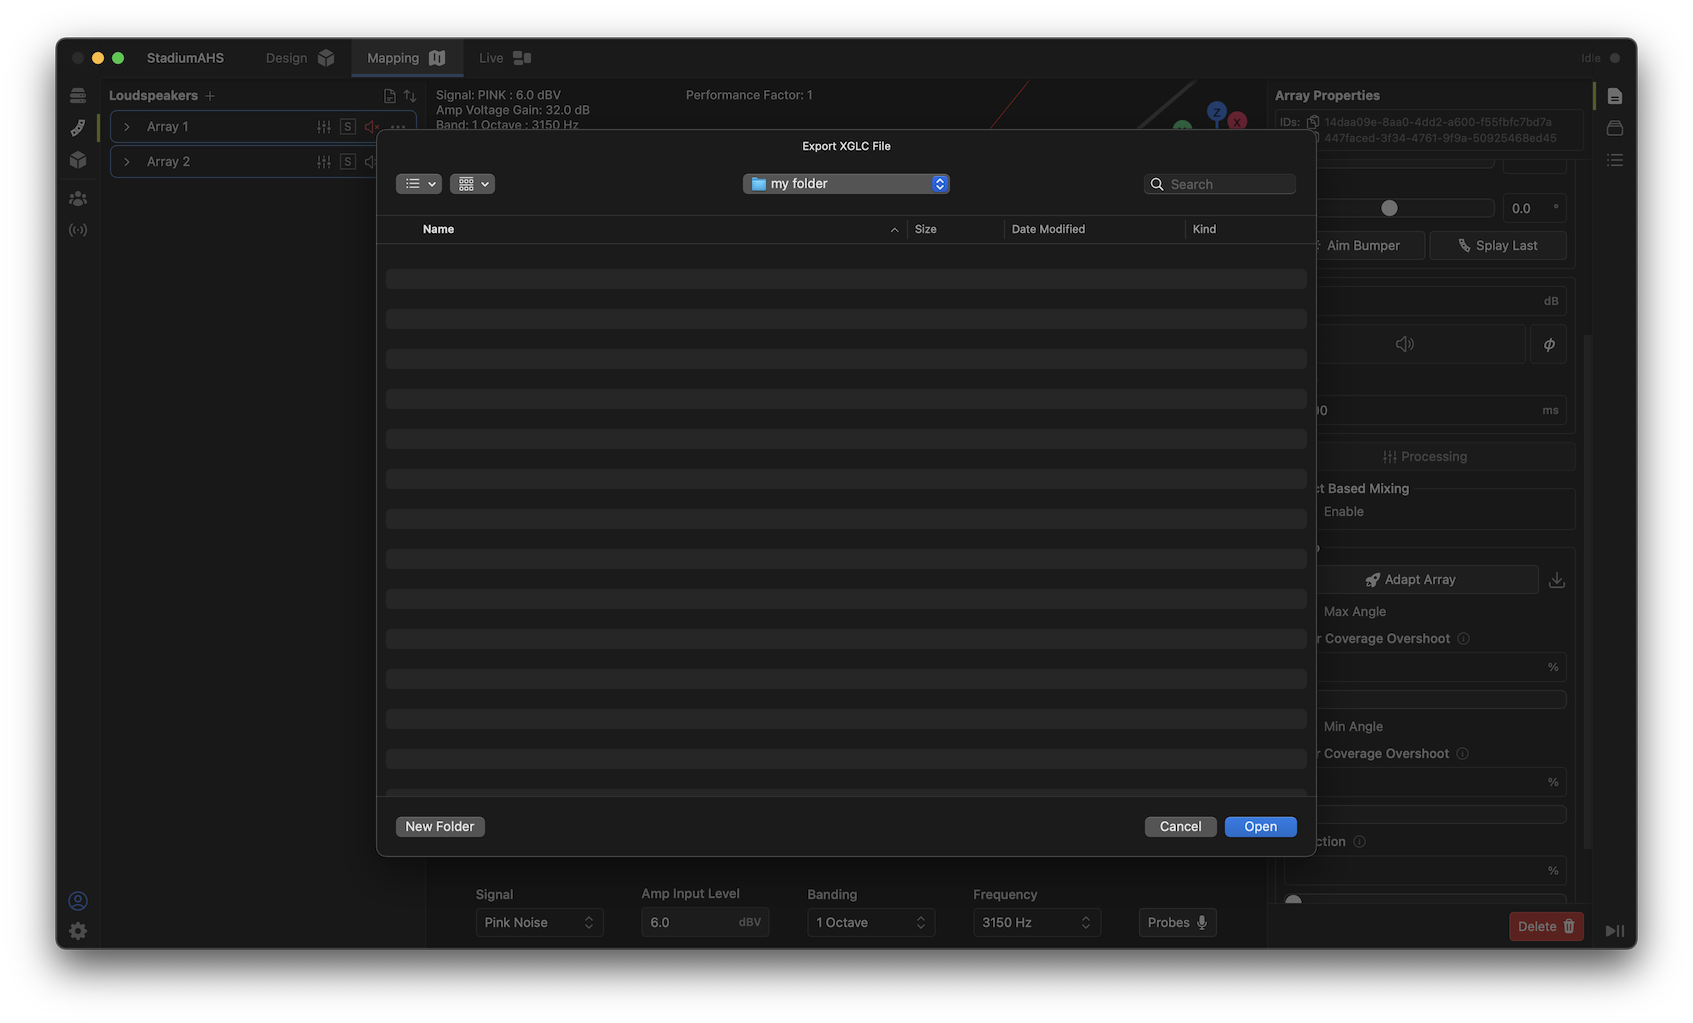
Task: Open the Array 1 processing mixer icon
Action: click(324, 127)
